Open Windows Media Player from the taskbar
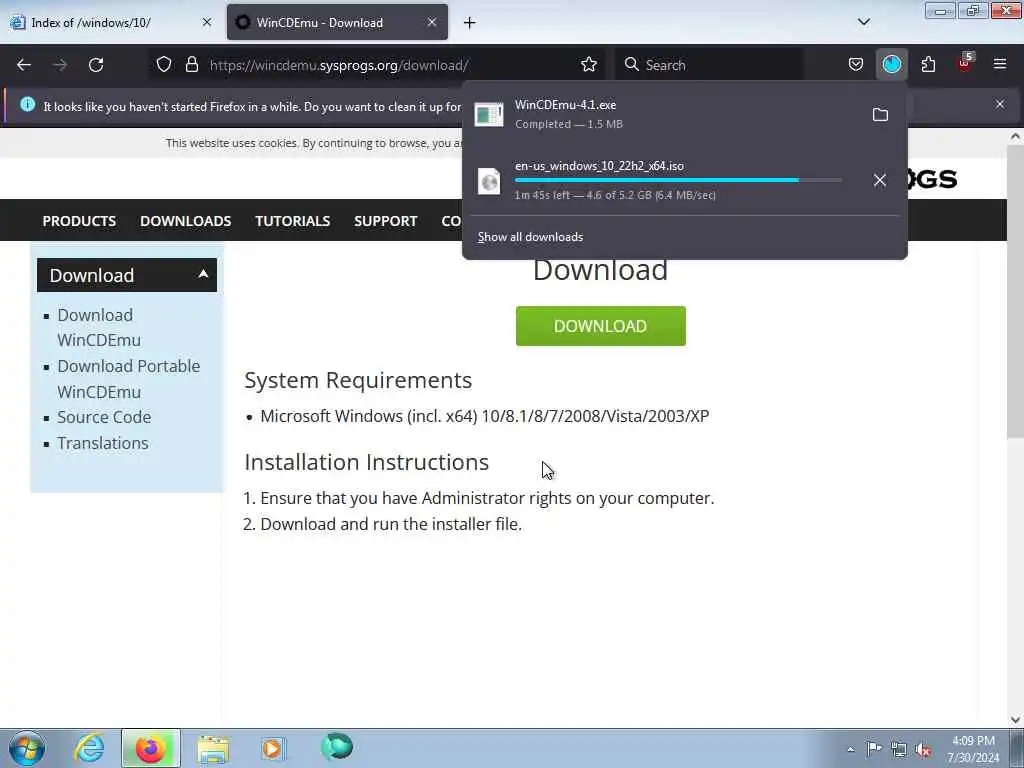This screenshot has height=768, width=1024. click(x=273, y=748)
